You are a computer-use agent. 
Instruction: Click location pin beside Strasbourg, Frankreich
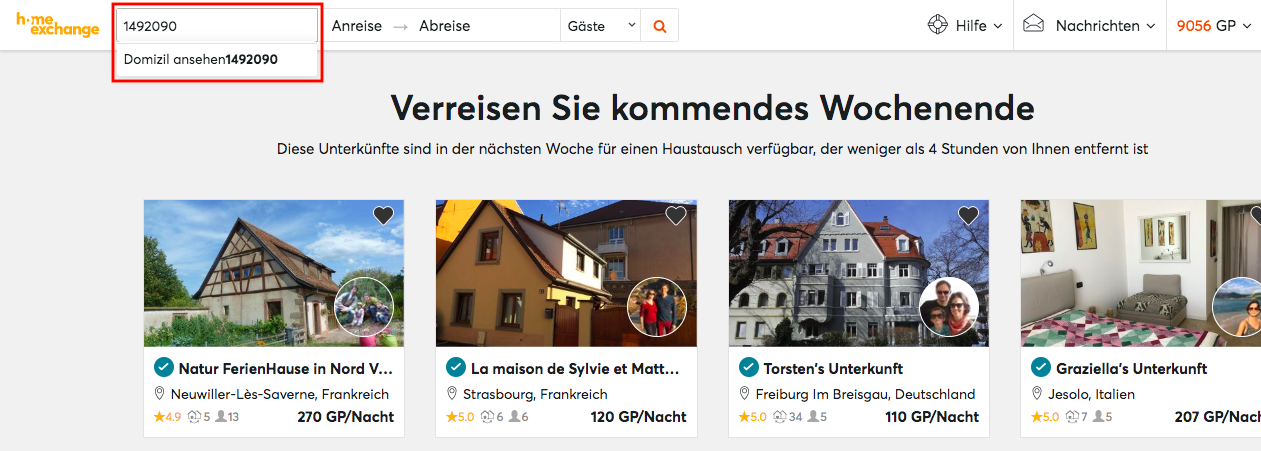[x=452, y=394]
